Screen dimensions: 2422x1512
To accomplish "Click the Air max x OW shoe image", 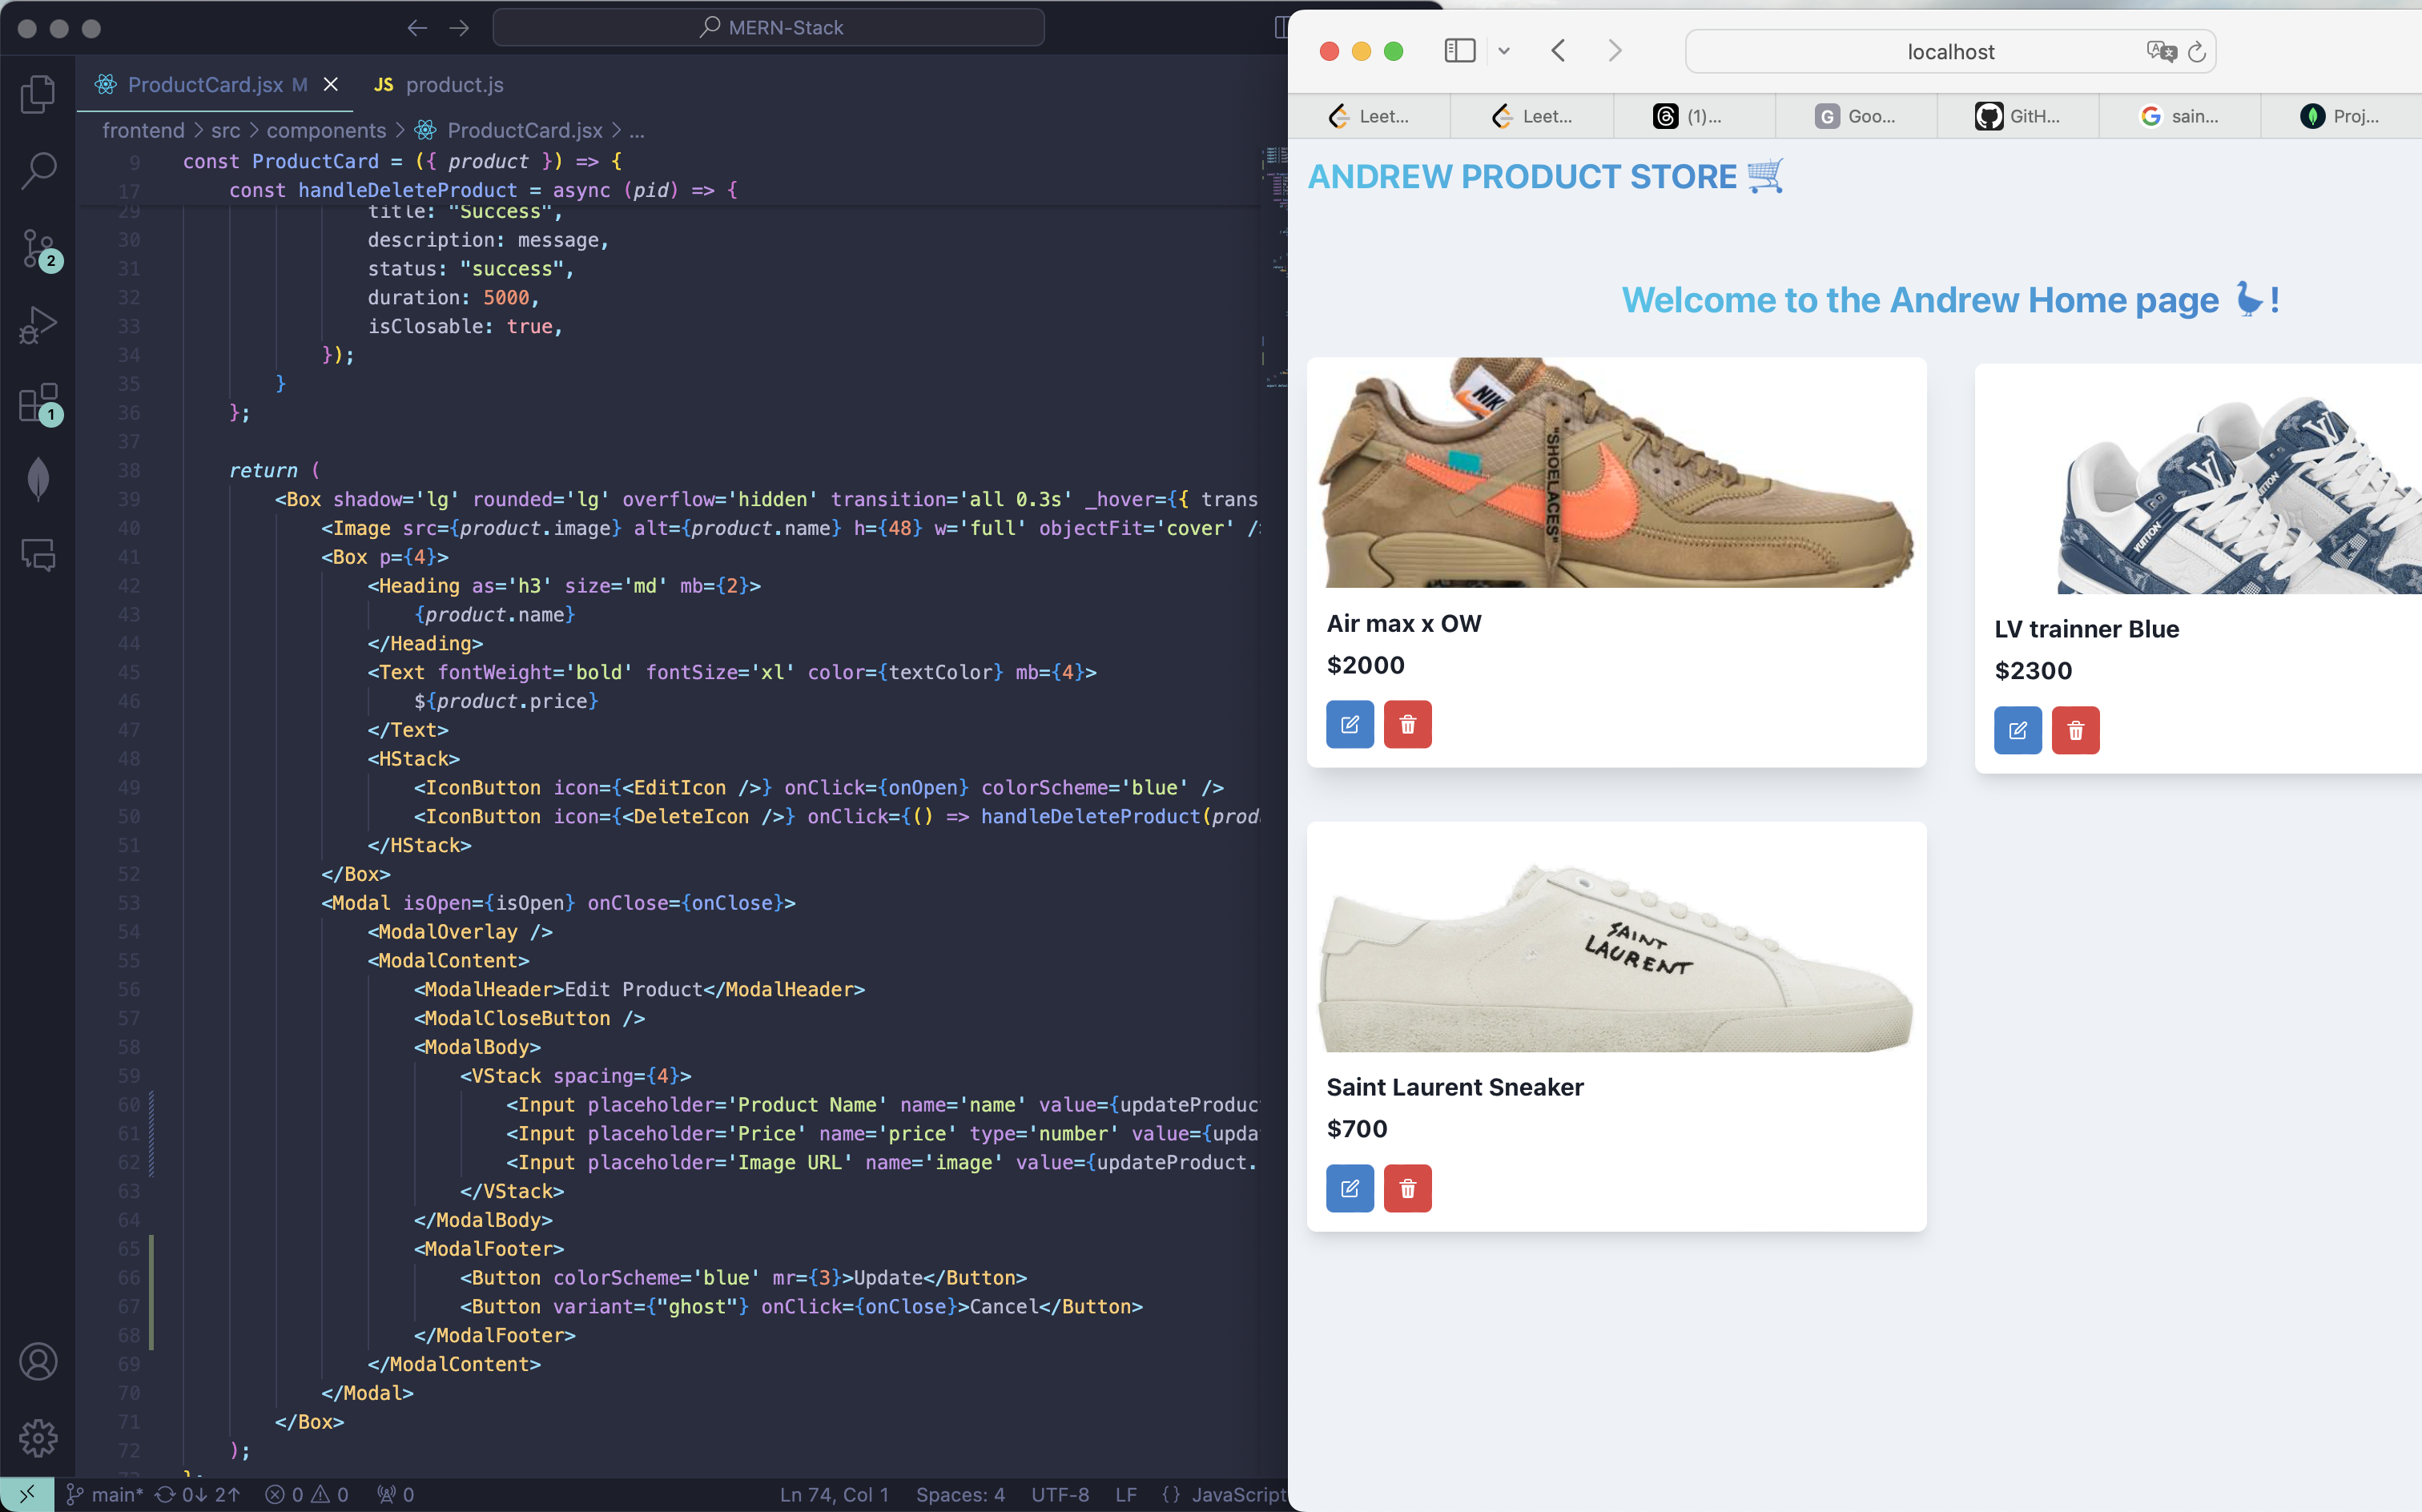I will [1616, 473].
